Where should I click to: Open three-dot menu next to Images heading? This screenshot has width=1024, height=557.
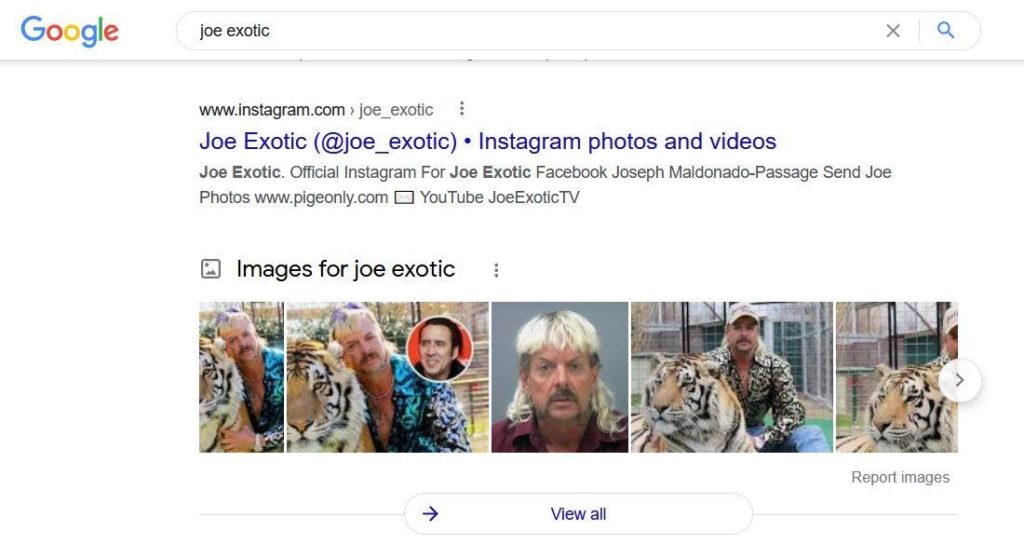click(496, 270)
